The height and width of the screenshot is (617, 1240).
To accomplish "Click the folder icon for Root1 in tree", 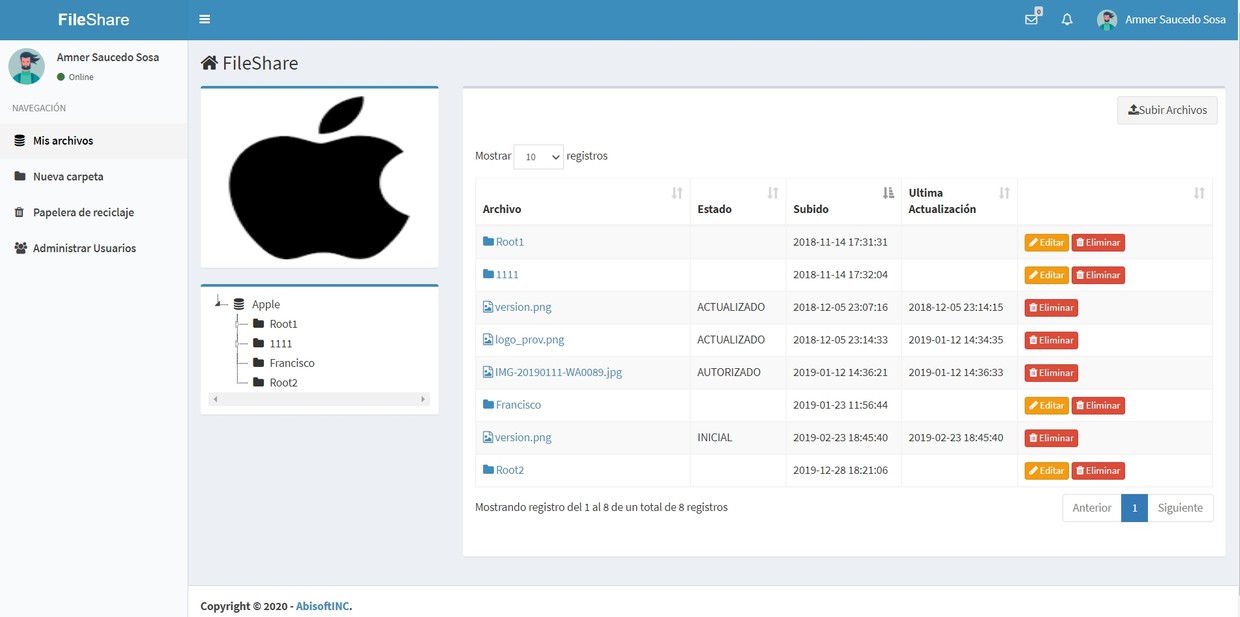I will [258, 323].
